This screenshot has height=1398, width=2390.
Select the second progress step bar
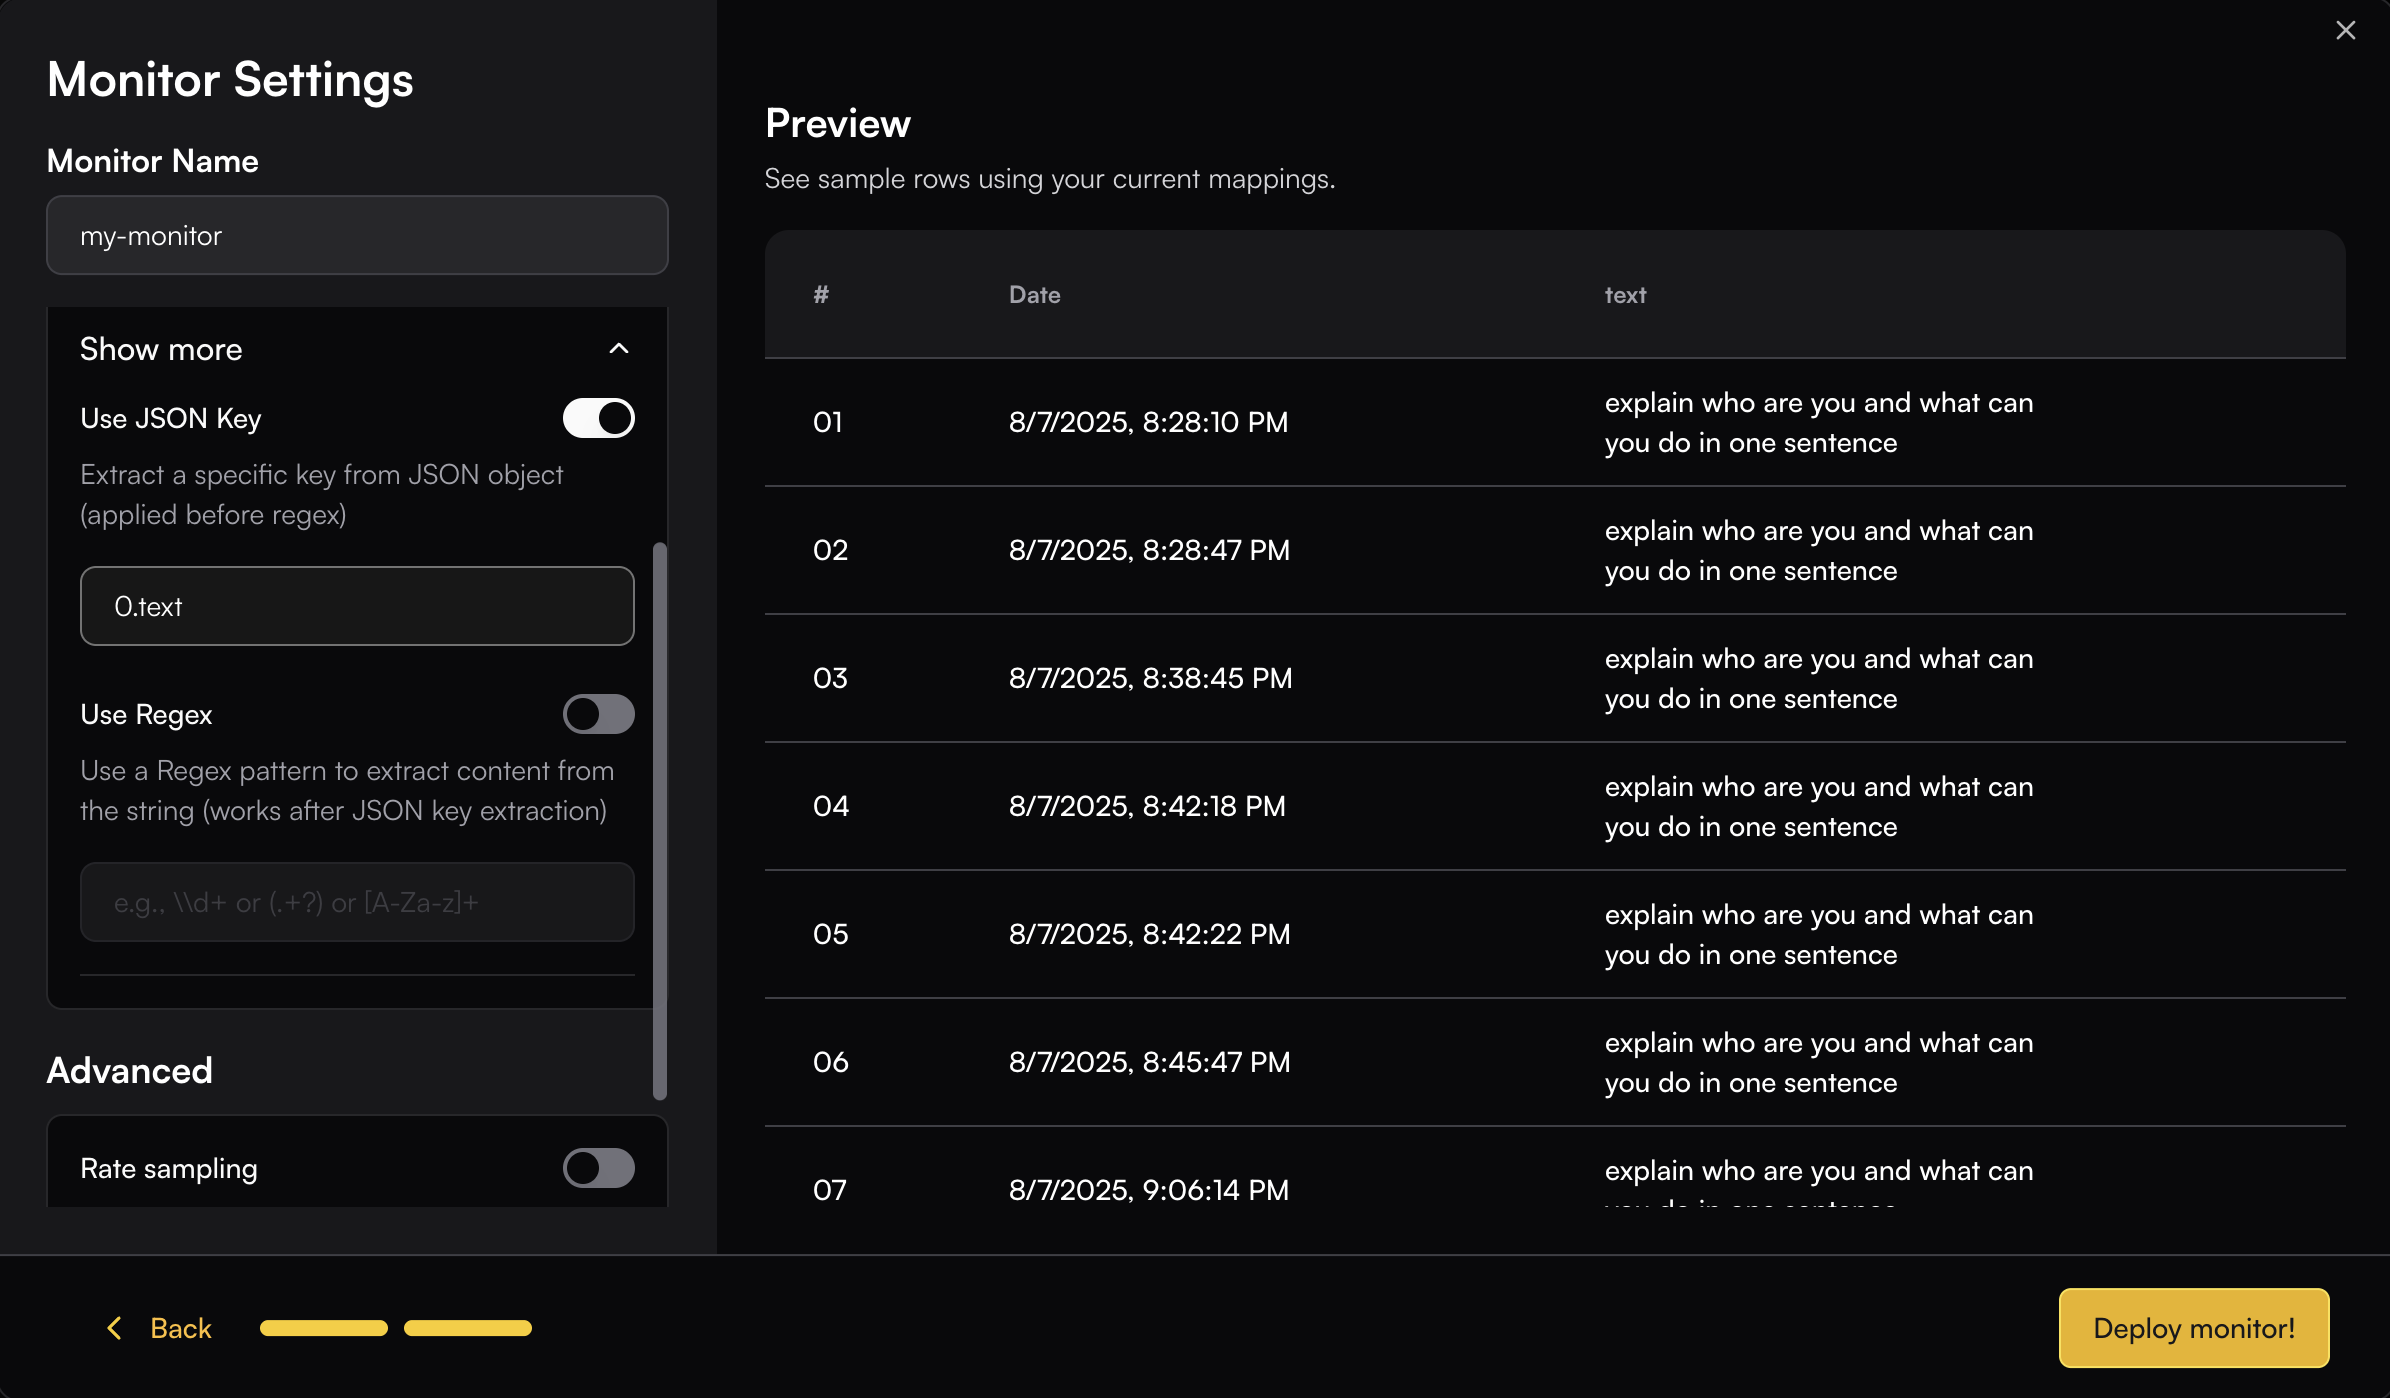coord(467,1328)
